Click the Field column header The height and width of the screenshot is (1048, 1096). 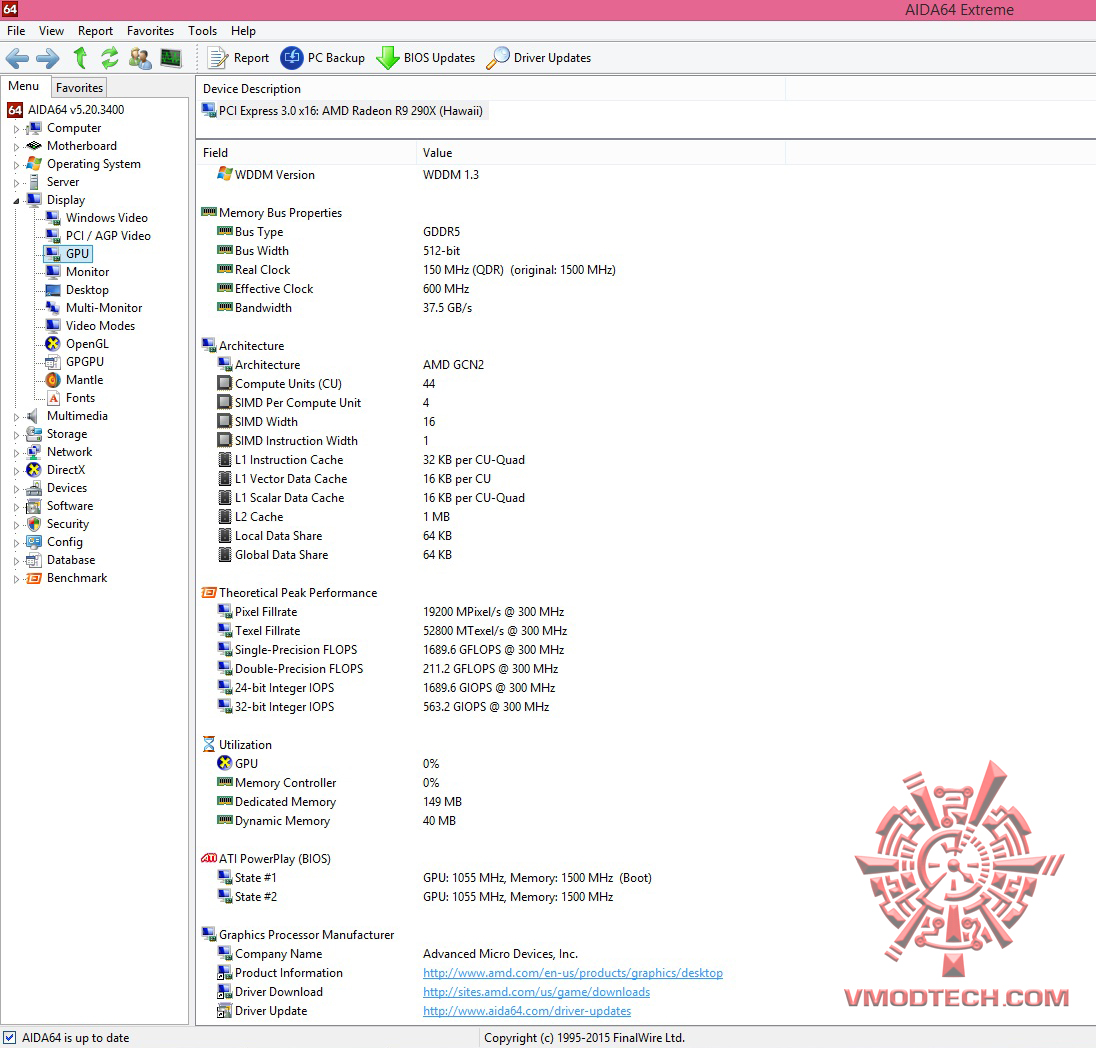coord(307,152)
